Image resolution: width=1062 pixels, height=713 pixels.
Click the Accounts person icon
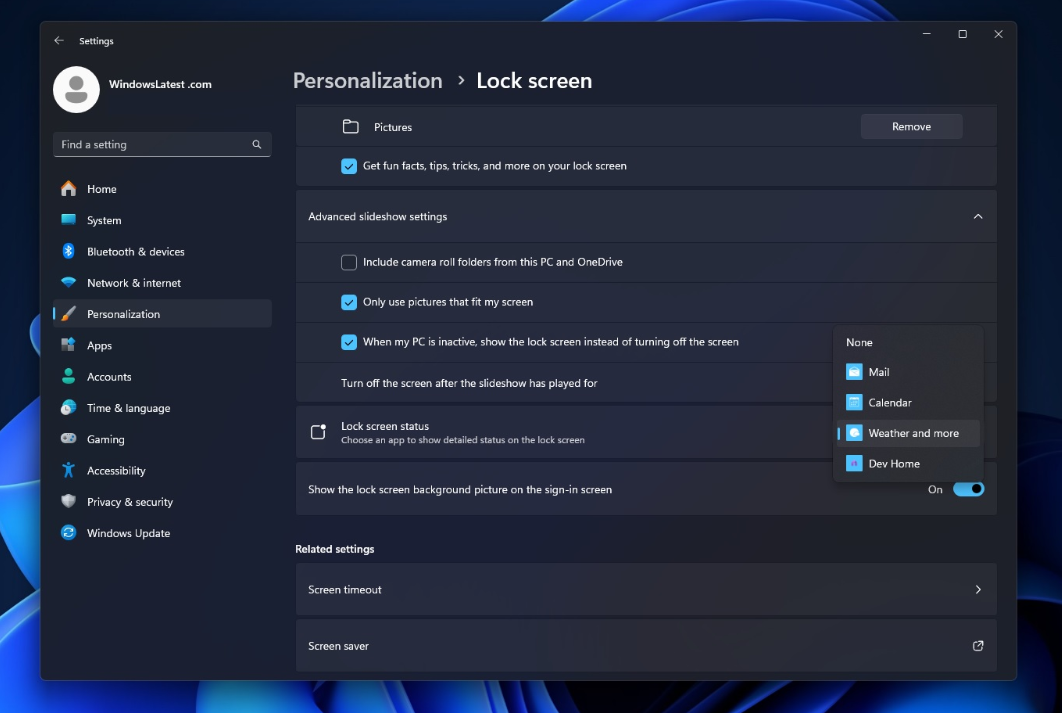[68, 376]
